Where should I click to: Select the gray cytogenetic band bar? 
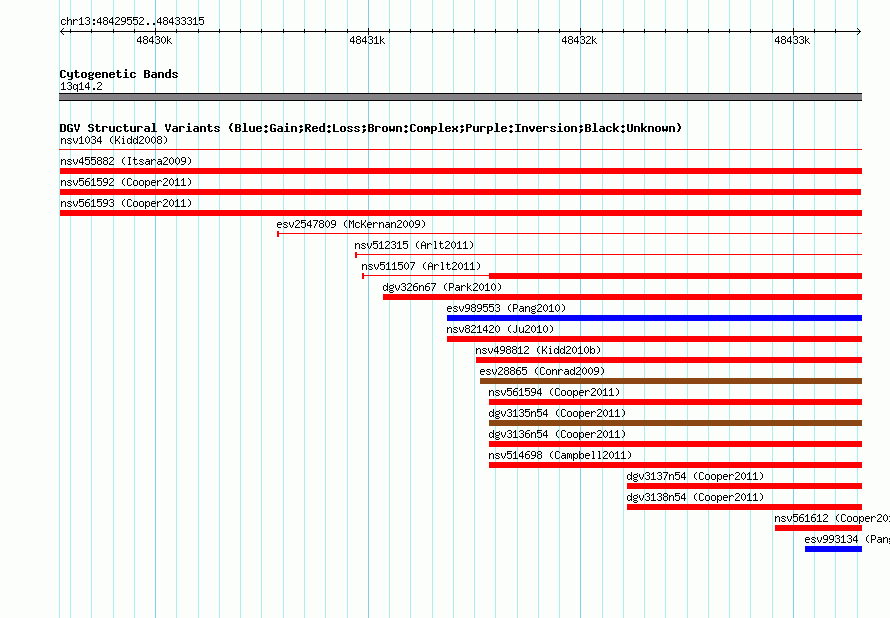click(461, 97)
